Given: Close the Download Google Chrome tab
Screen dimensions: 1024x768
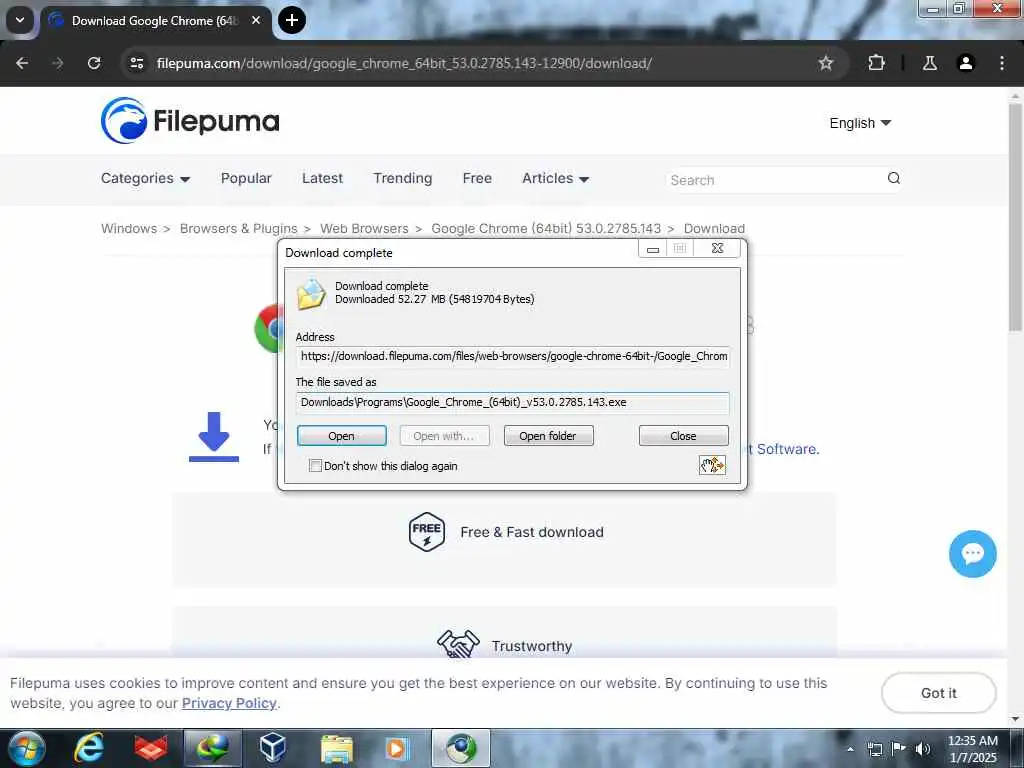Looking at the screenshot, I should [256, 20].
